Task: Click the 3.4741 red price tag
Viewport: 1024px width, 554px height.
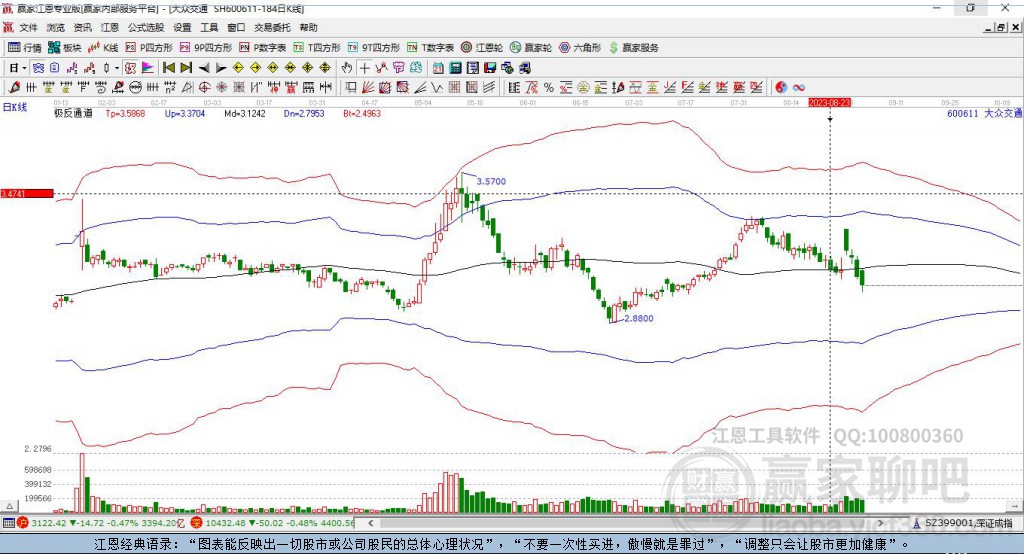Action: coord(27,193)
